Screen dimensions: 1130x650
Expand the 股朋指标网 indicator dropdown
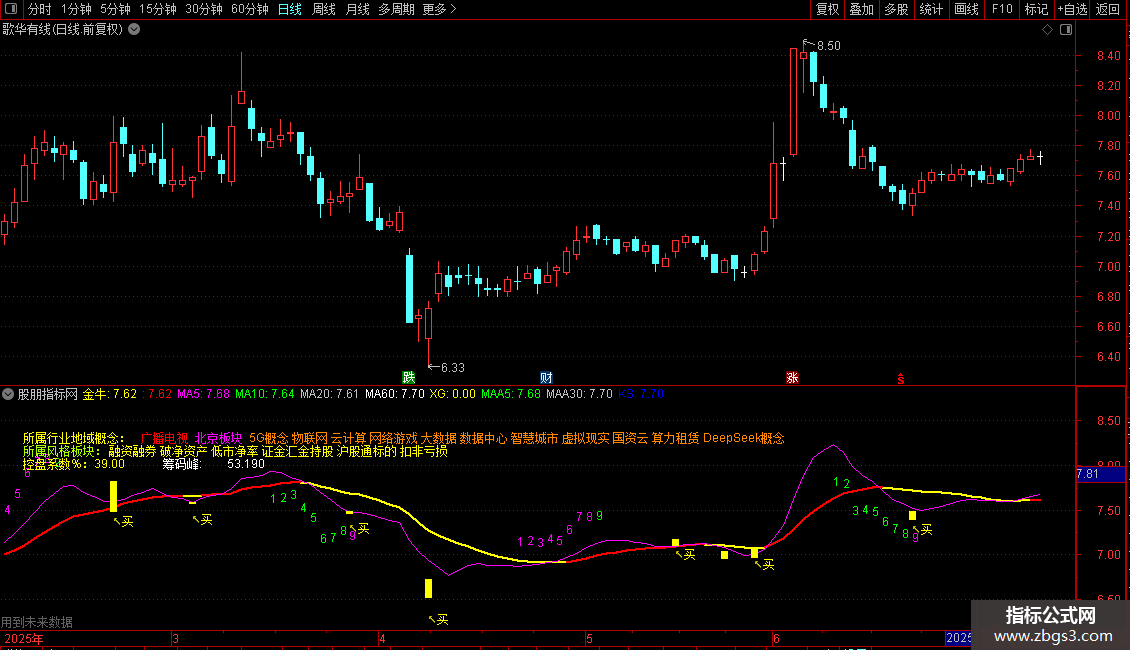click(x=8, y=394)
